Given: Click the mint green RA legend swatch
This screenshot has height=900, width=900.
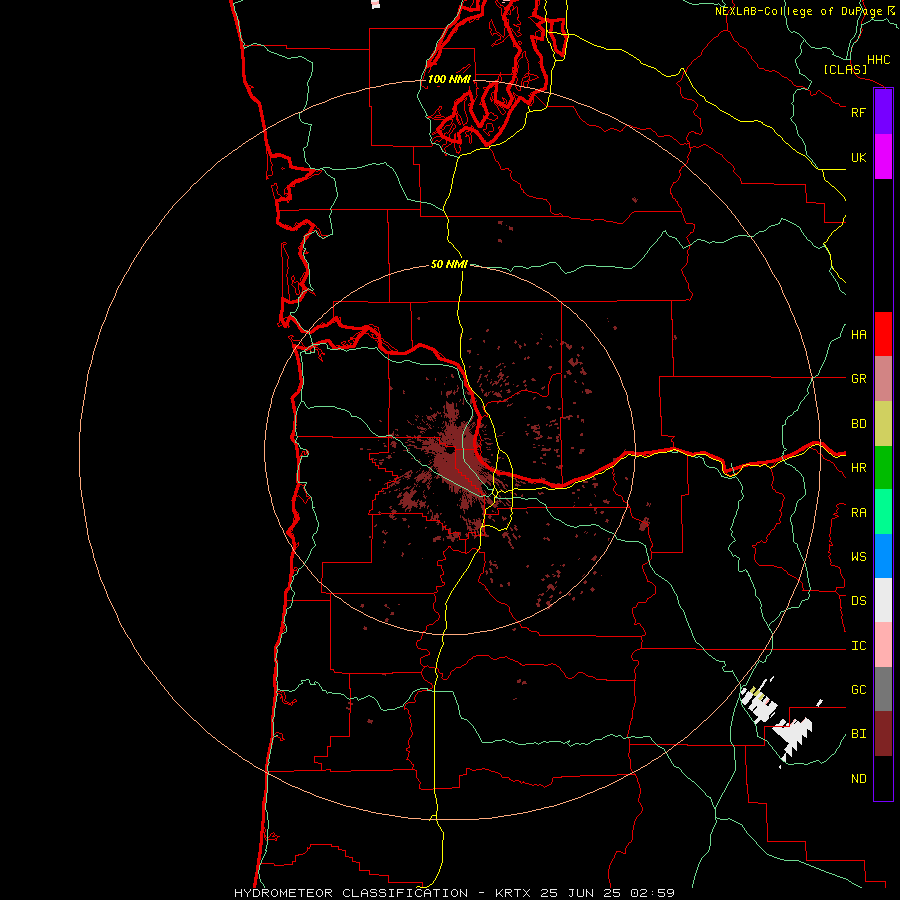Looking at the screenshot, I should 883,512.
